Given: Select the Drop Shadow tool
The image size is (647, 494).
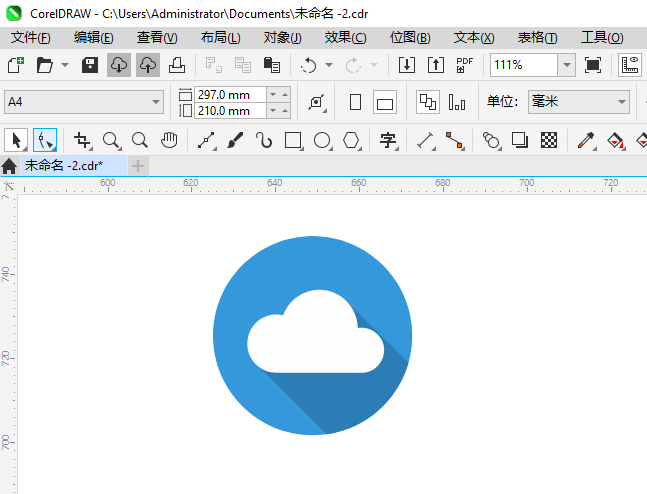Looking at the screenshot, I should pos(520,140).
